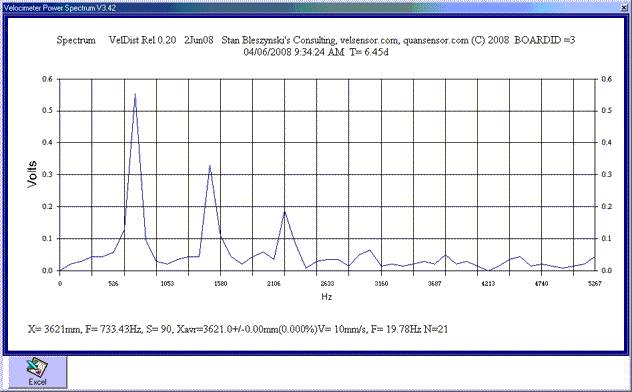Click the second spectrum peak near 1580 Hz
The image size is (632, 392).
[x=210, y=166]
